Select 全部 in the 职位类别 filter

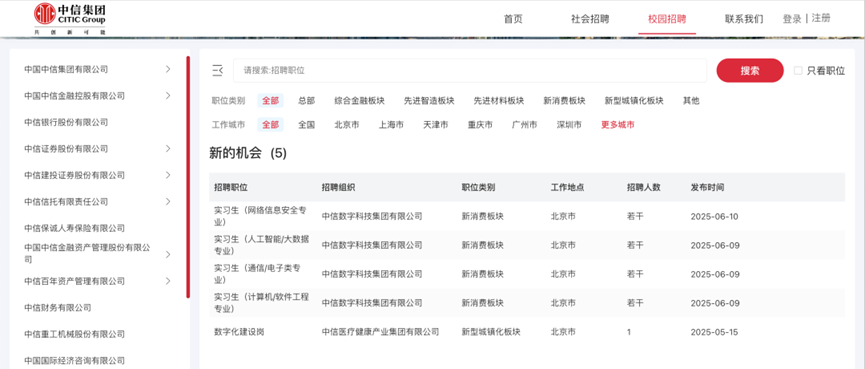pos(270,100)
